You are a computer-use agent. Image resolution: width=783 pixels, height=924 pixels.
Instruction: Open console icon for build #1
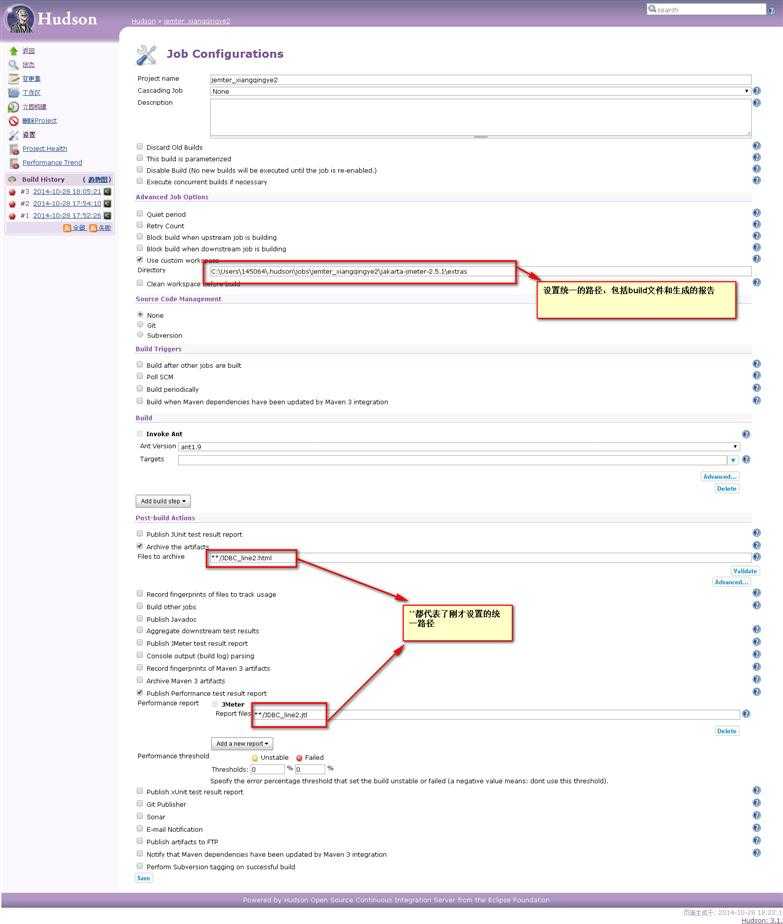107,215
